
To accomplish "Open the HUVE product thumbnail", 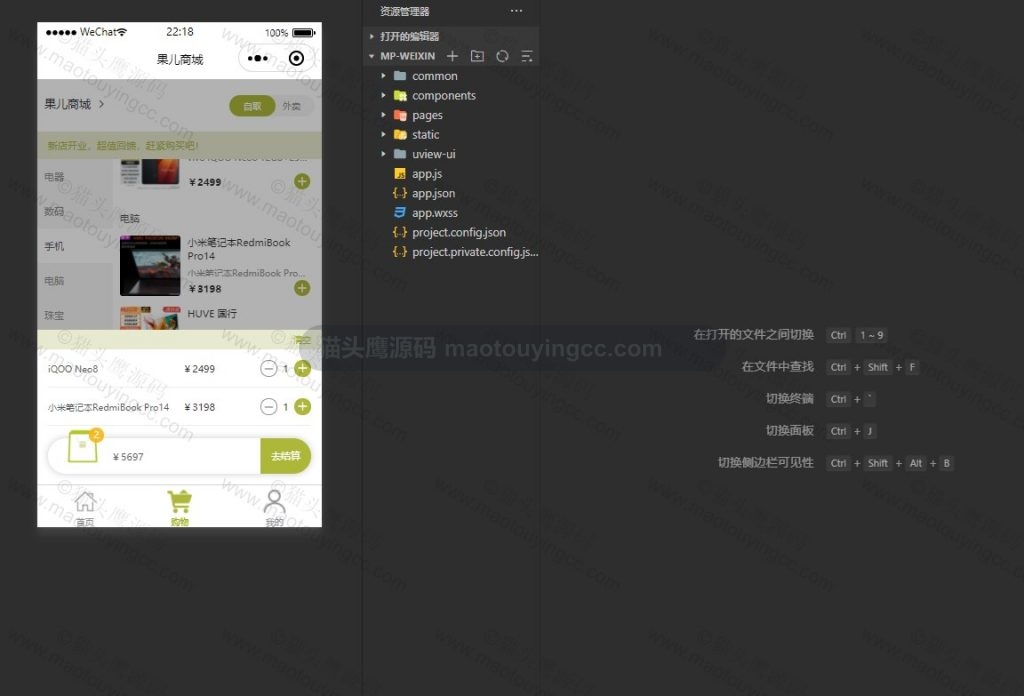I will [x=150, y=318].
